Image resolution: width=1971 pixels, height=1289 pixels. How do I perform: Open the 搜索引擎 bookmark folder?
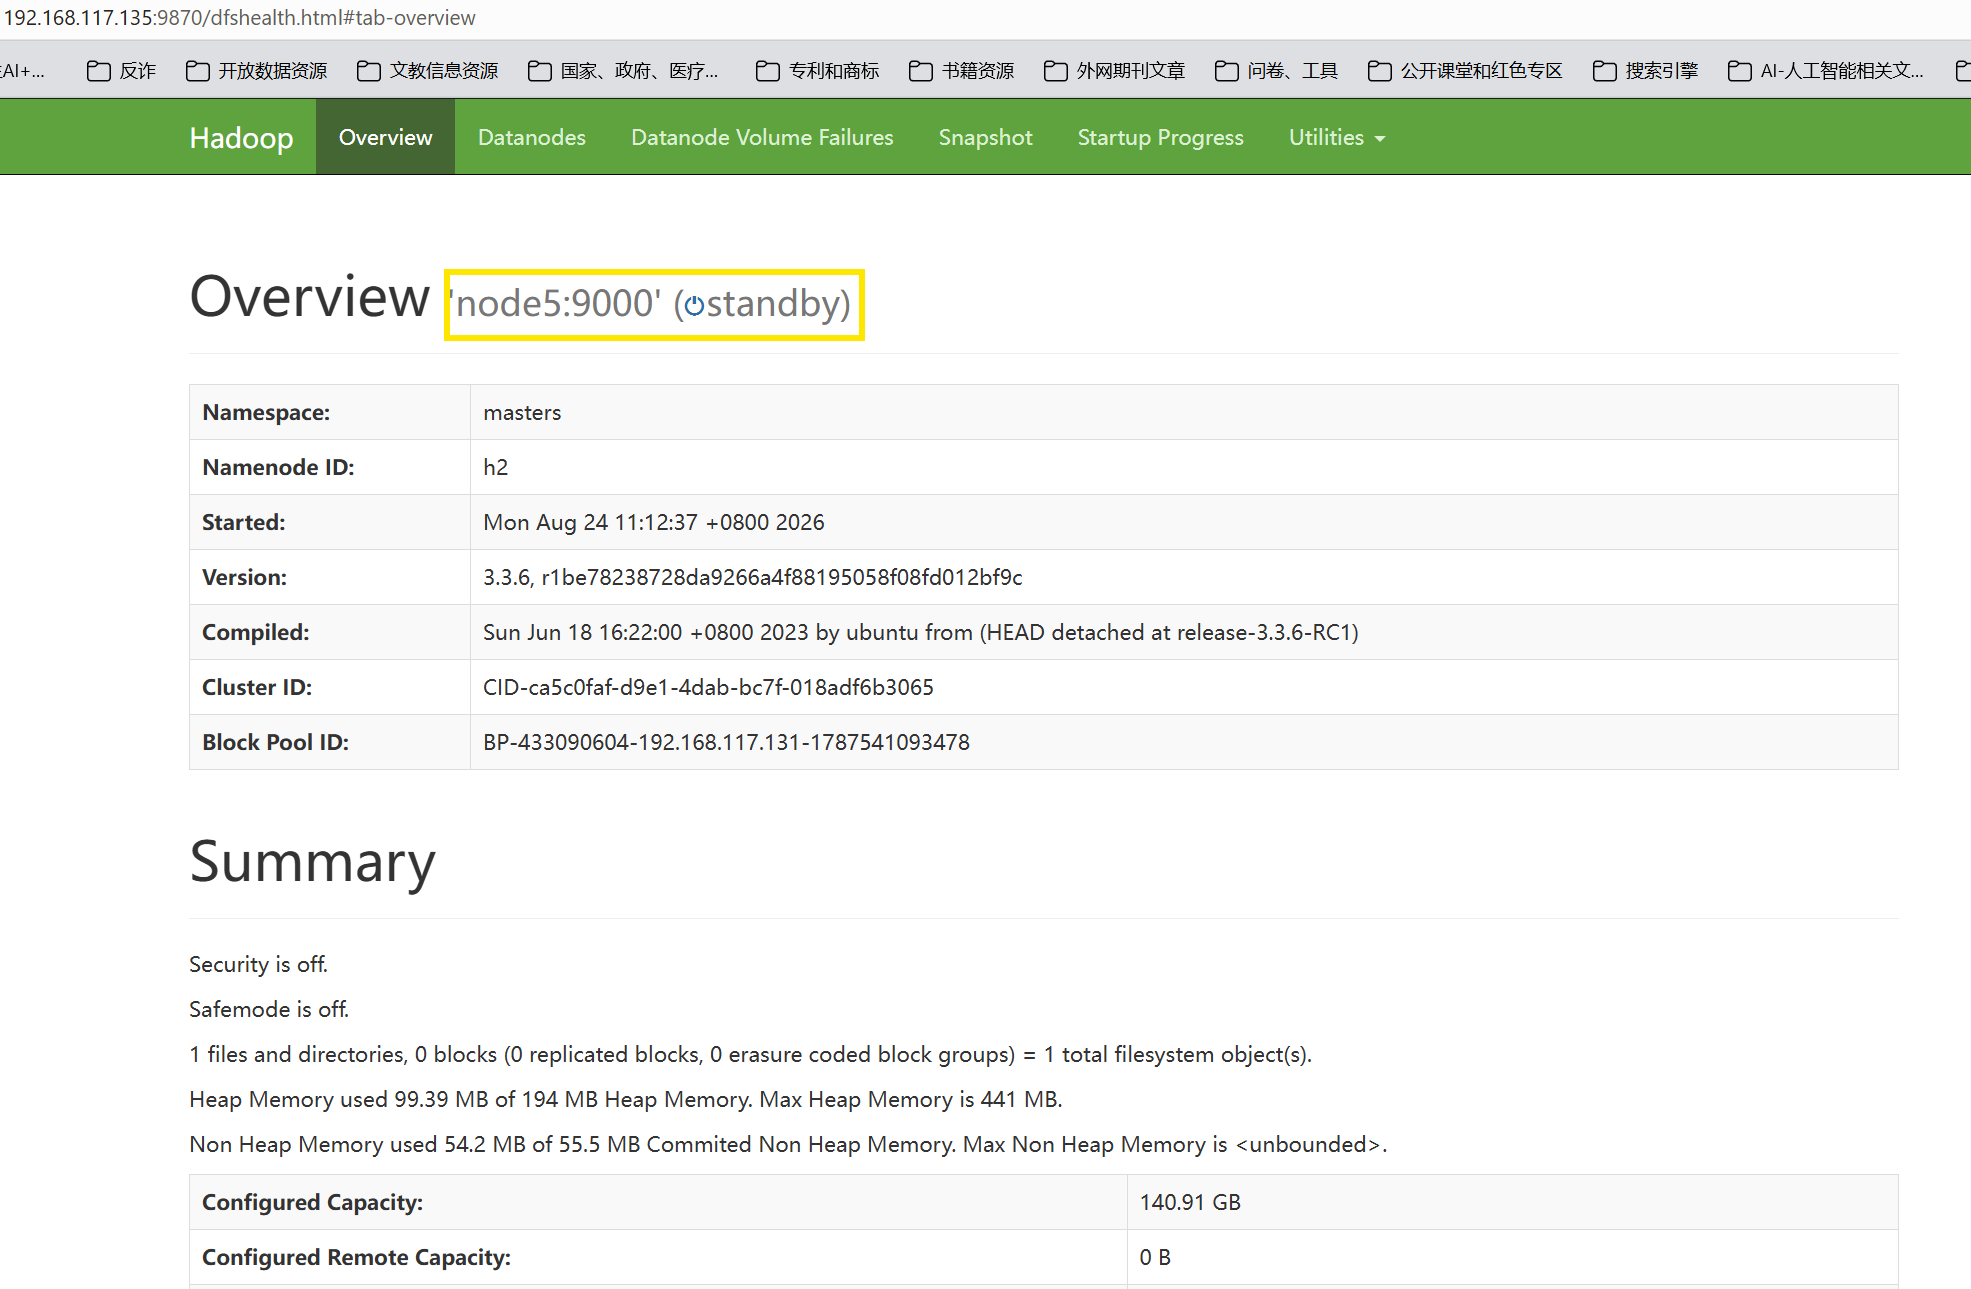click(1646, 71)
